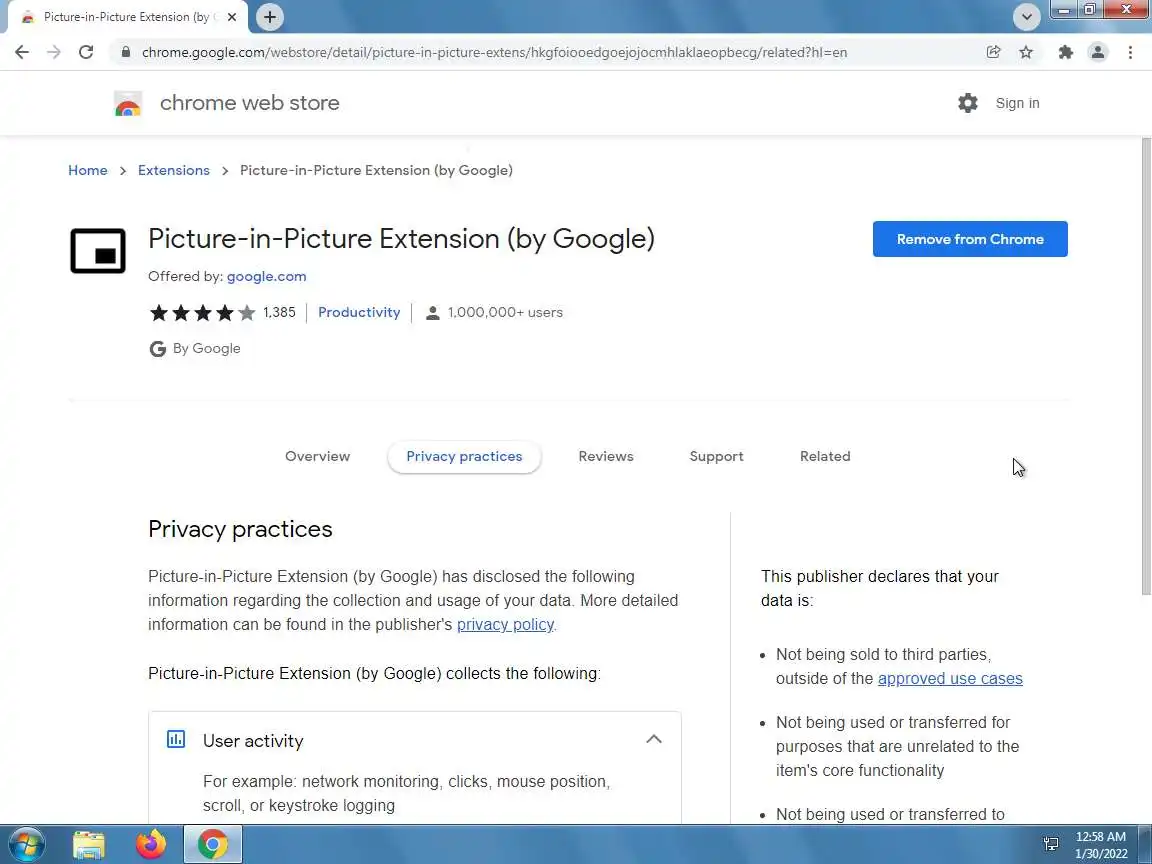
Task: Open tab search dropdown arrow
Action: pos(1026,17)
